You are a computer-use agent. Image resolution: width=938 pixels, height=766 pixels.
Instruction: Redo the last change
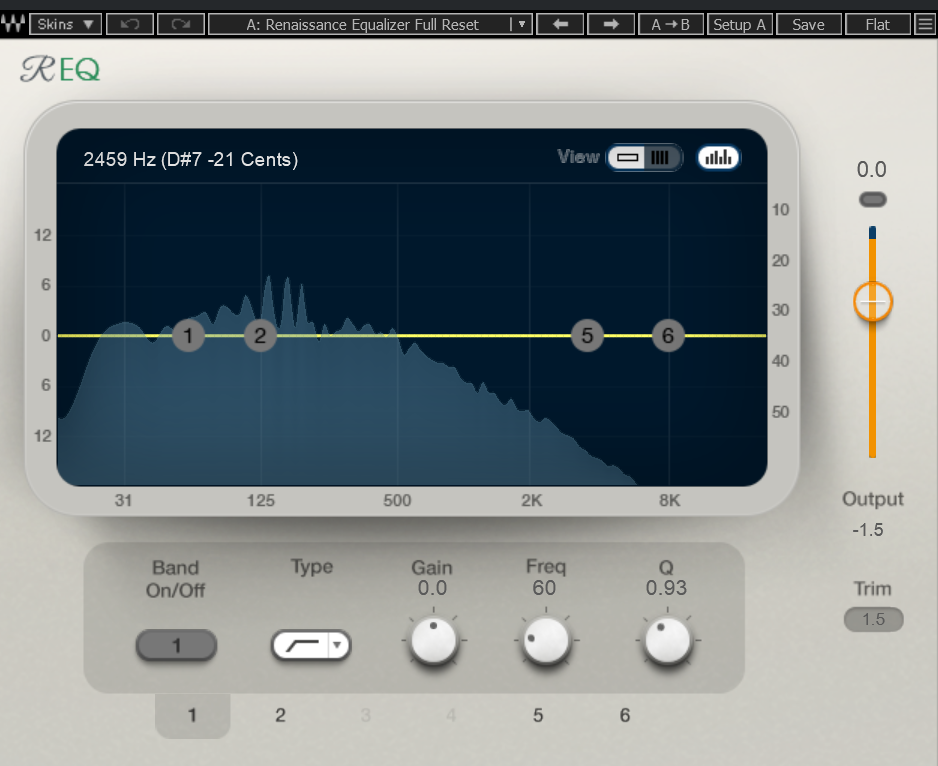pyautogui.click(x=181, y=25)
